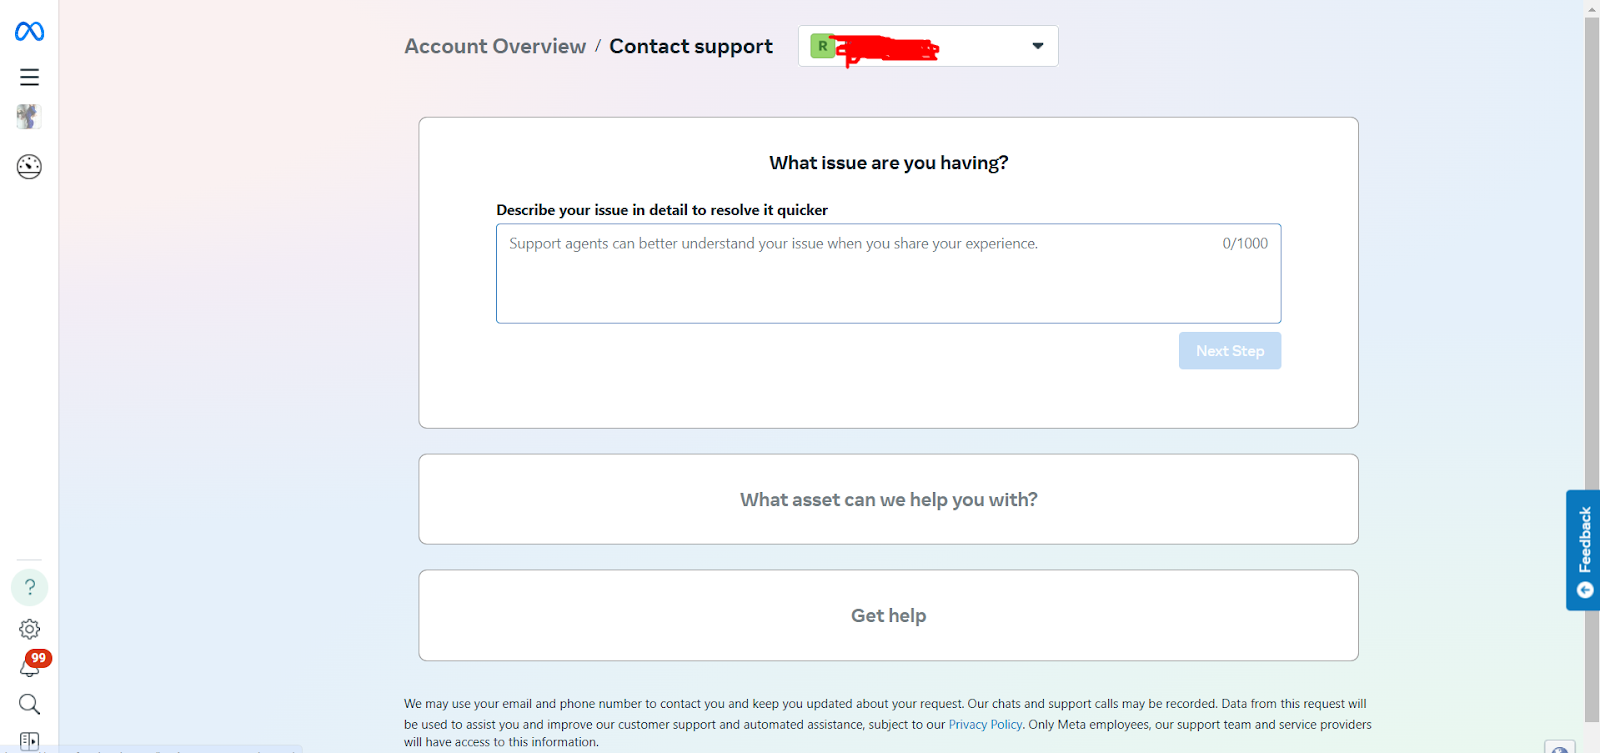1600x753 pixels.
Task: Open the hamburger navigation menu
Action: (29, 77)
